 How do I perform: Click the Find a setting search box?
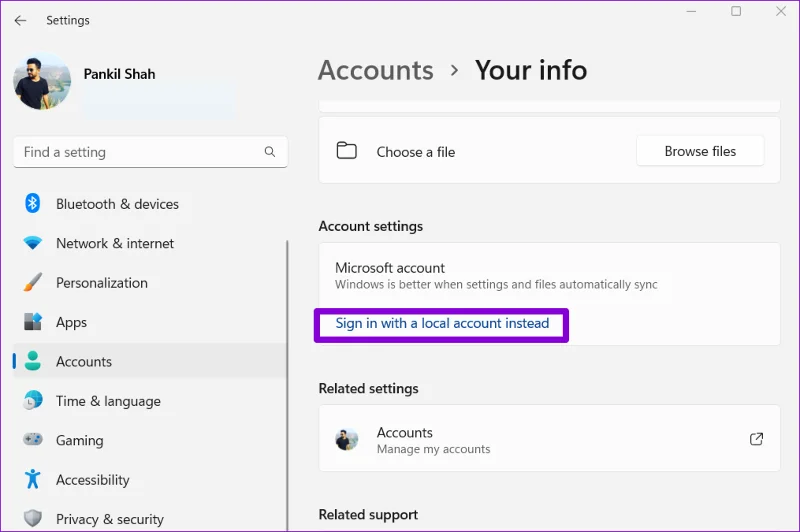coord(151,151)
